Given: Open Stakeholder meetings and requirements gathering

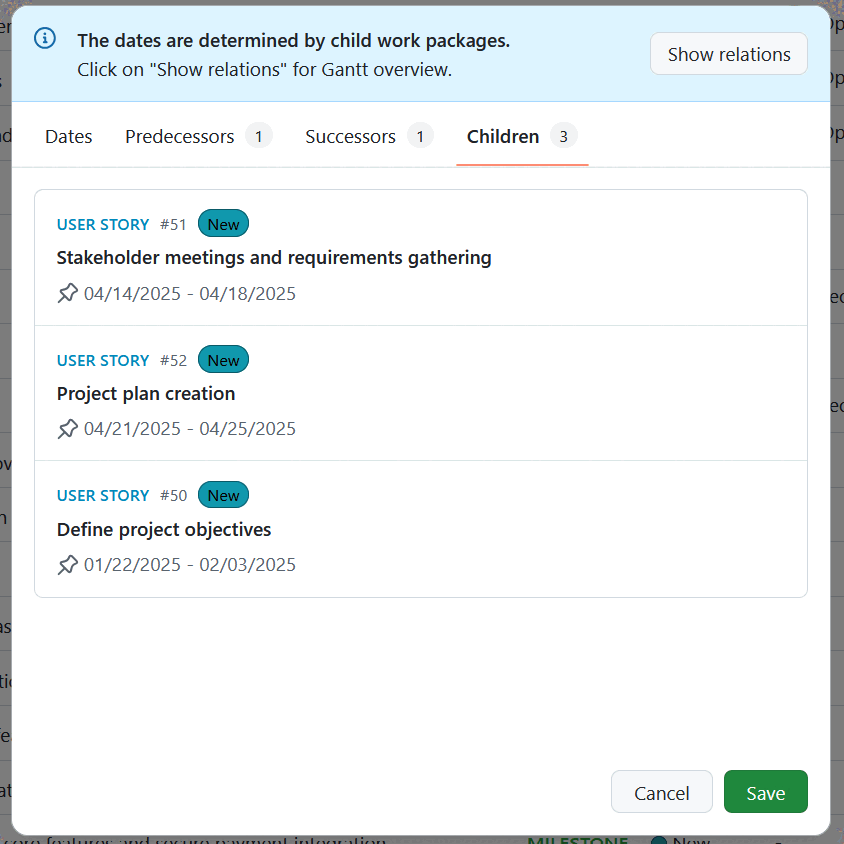Looking at the screenshot, I should coord(274,257).
